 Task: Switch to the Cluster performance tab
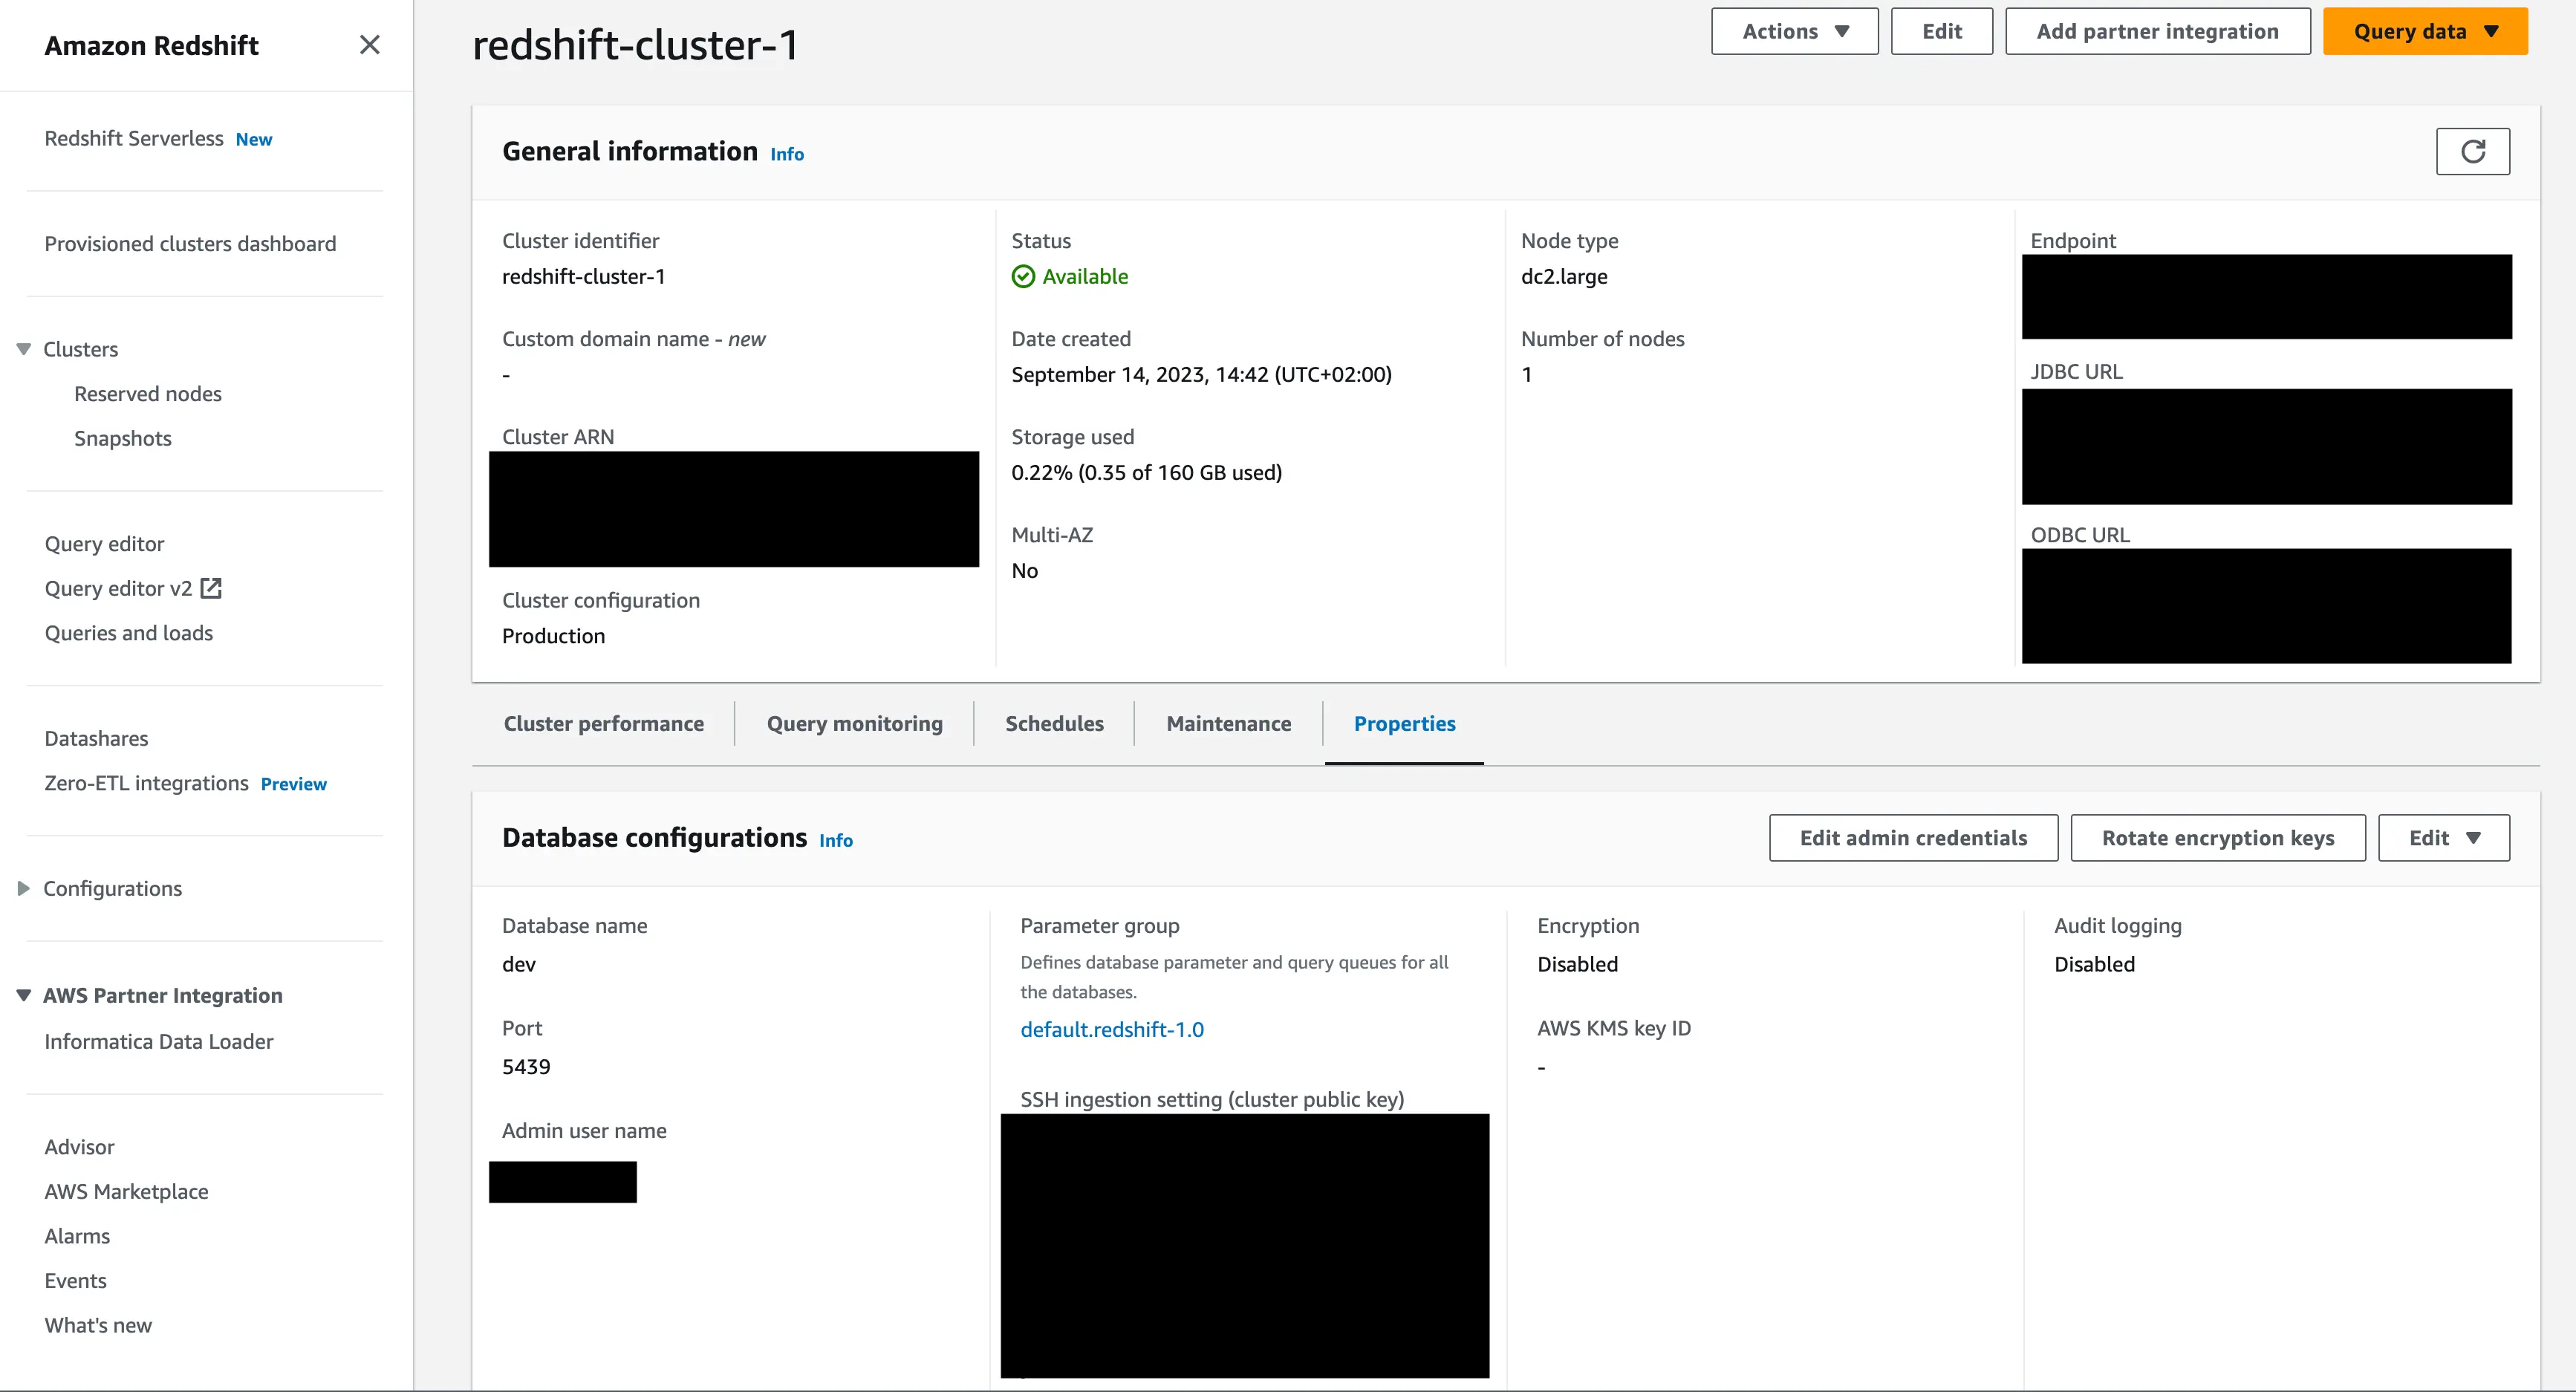tap(604, 723)
